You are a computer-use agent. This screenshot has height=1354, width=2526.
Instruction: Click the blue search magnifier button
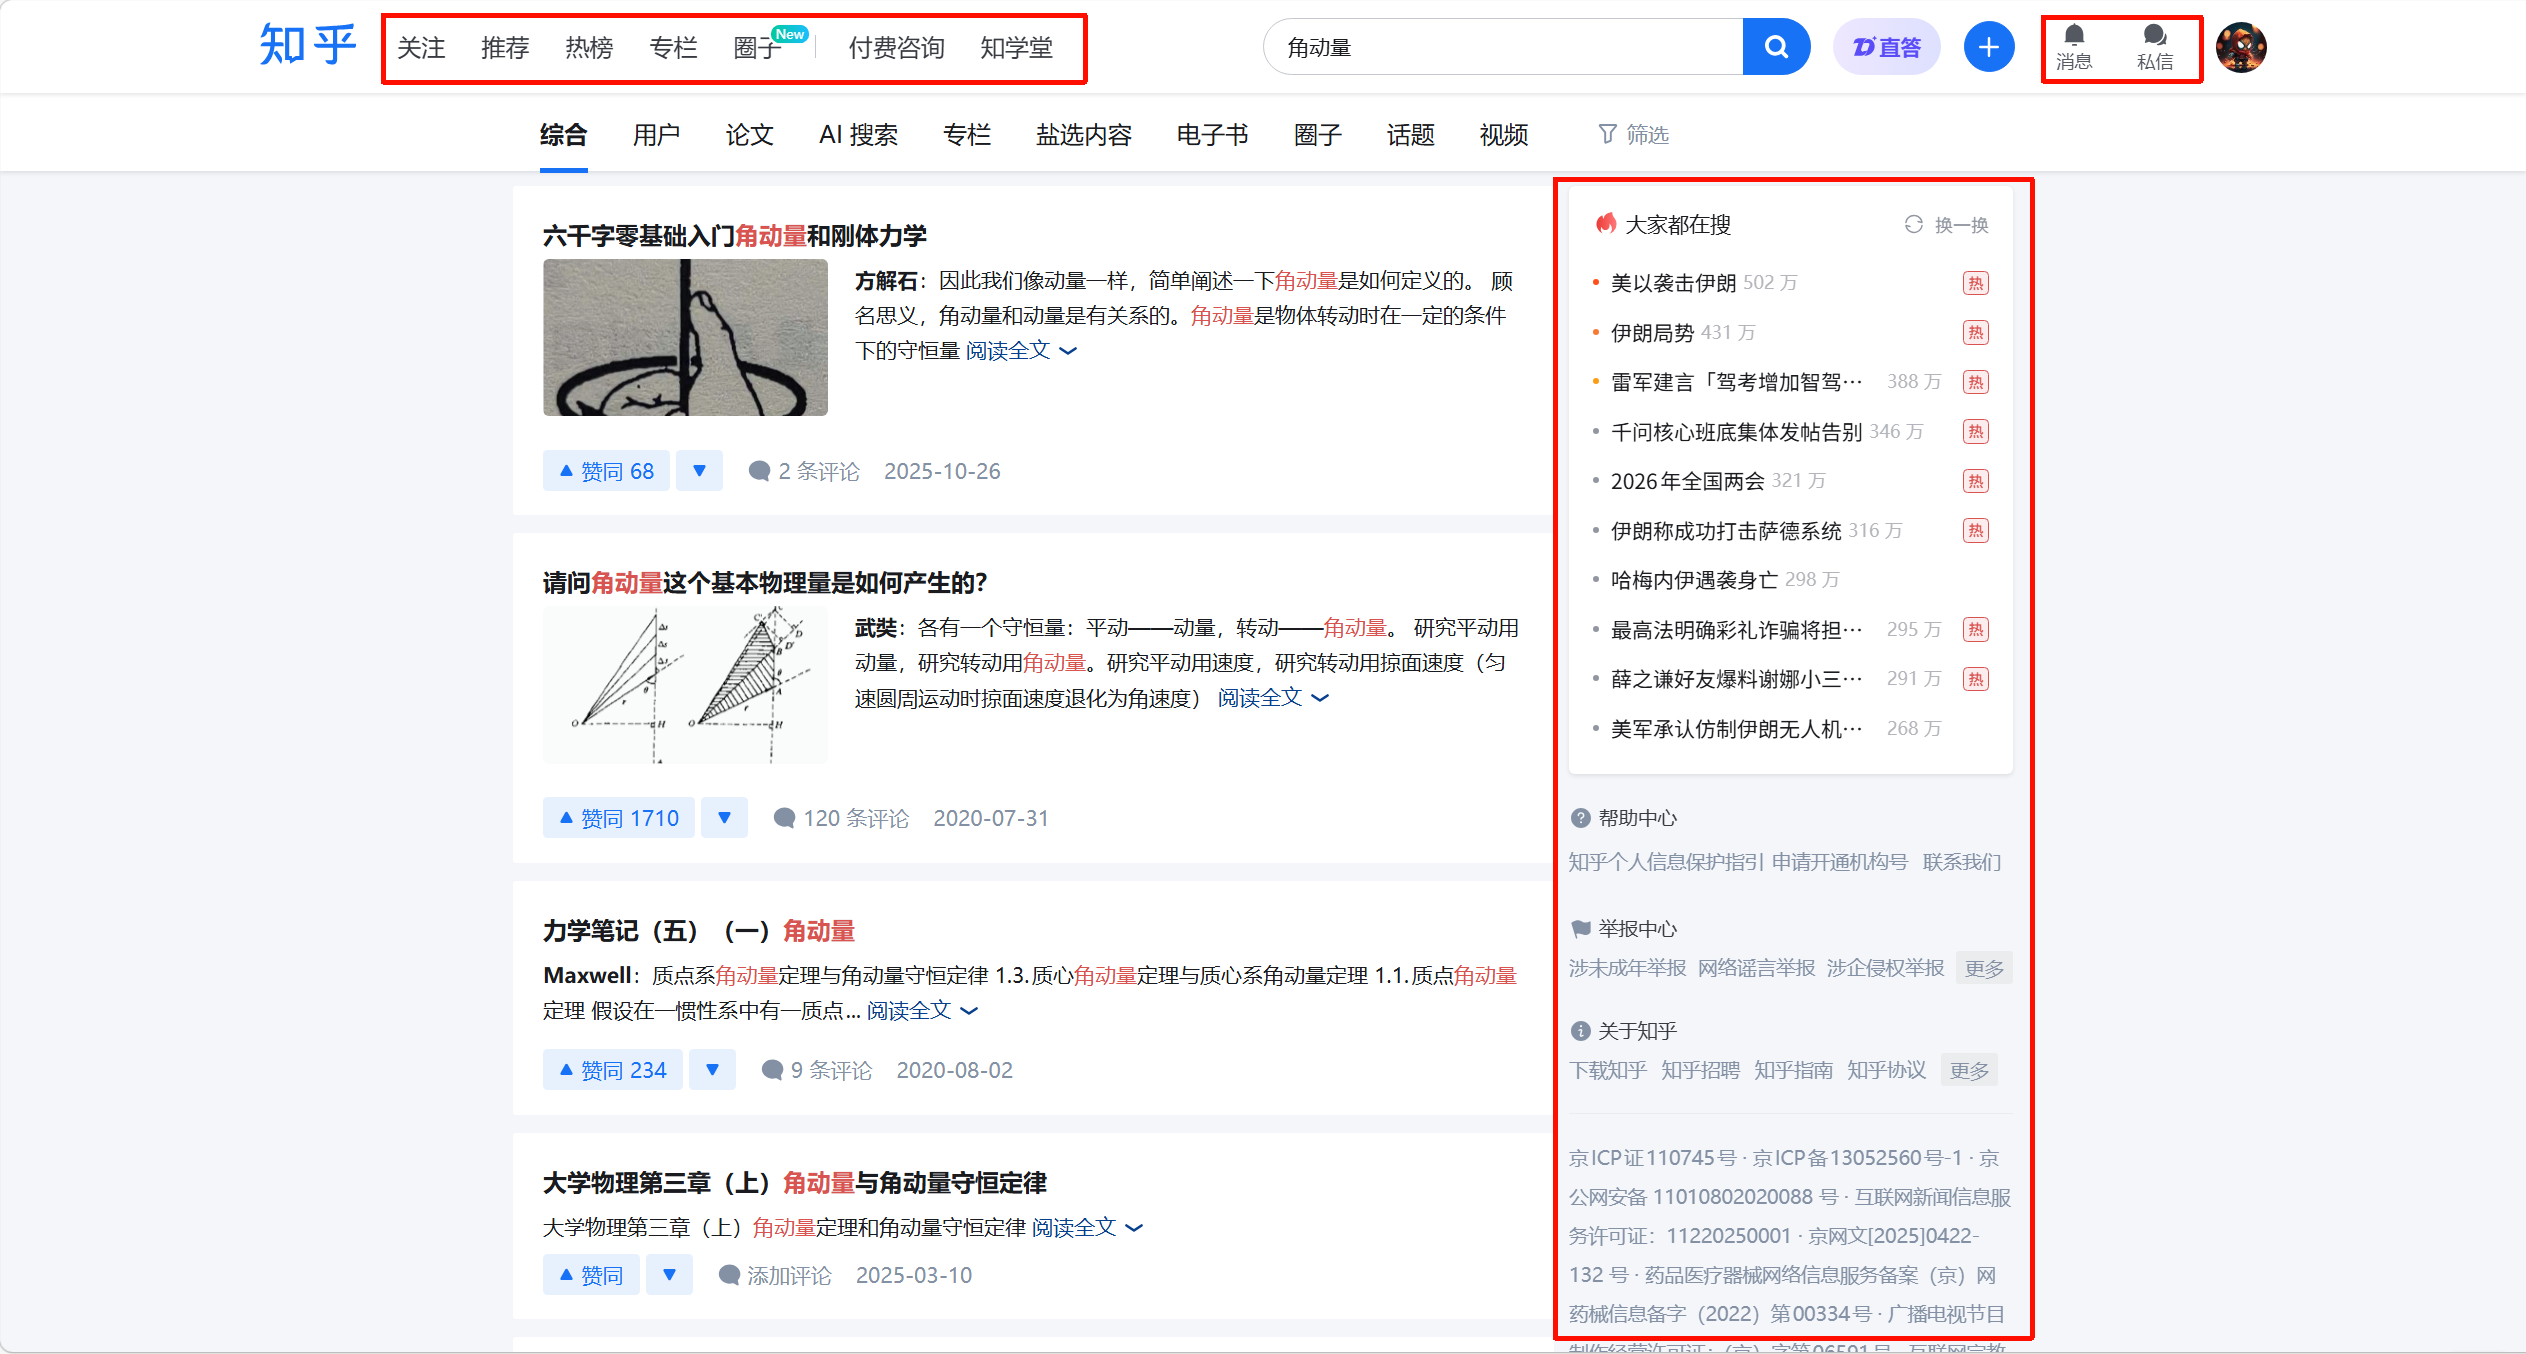click(x=1775, y=47)
